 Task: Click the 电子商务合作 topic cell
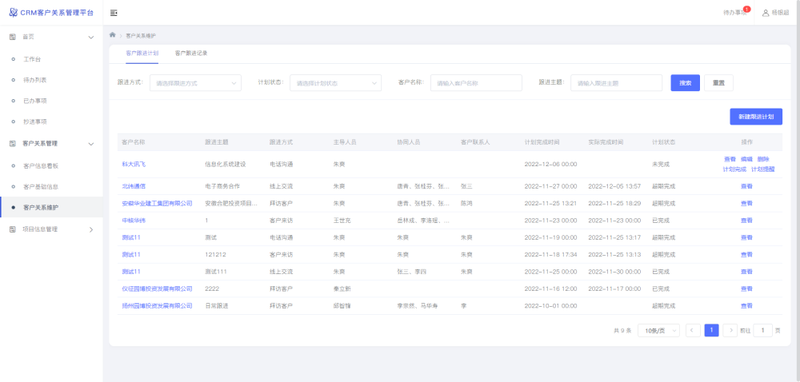coord(222,186)
